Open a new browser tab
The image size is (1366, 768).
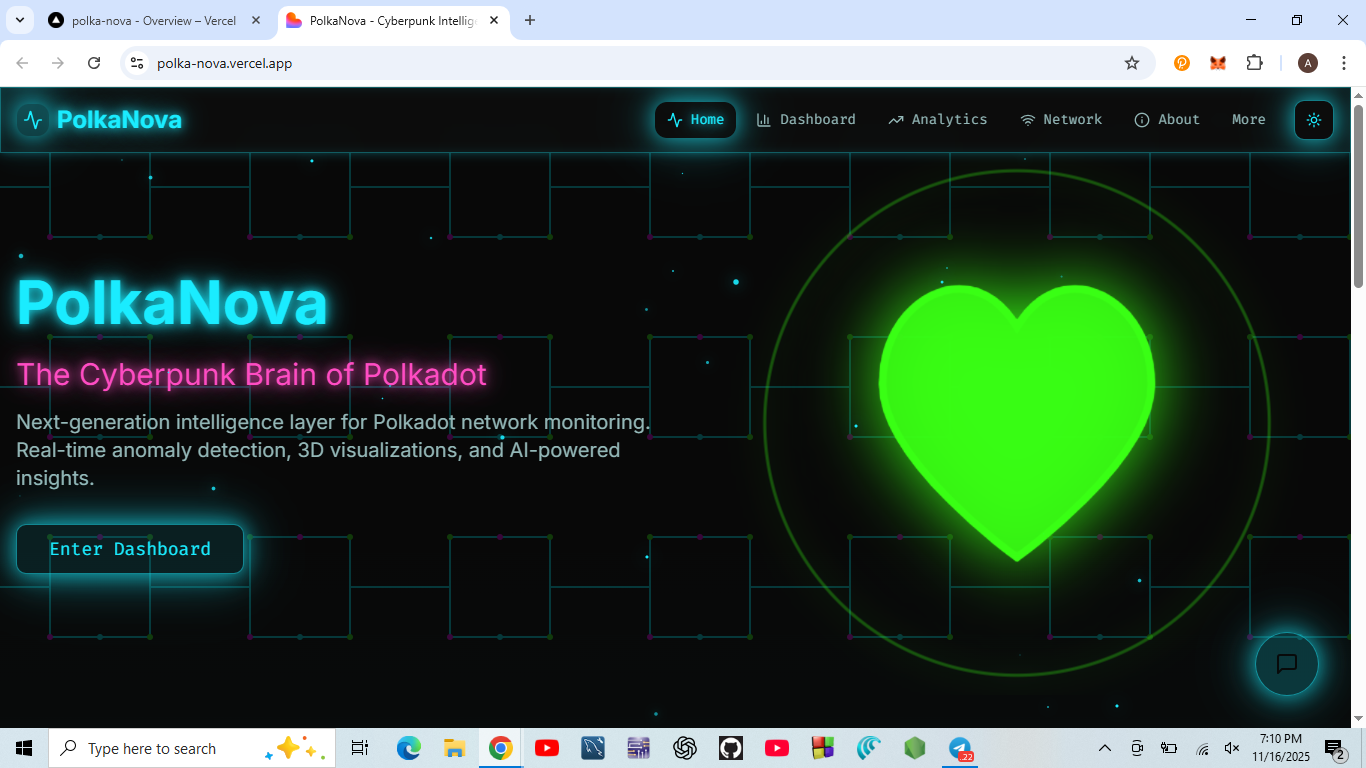[530, 20]
